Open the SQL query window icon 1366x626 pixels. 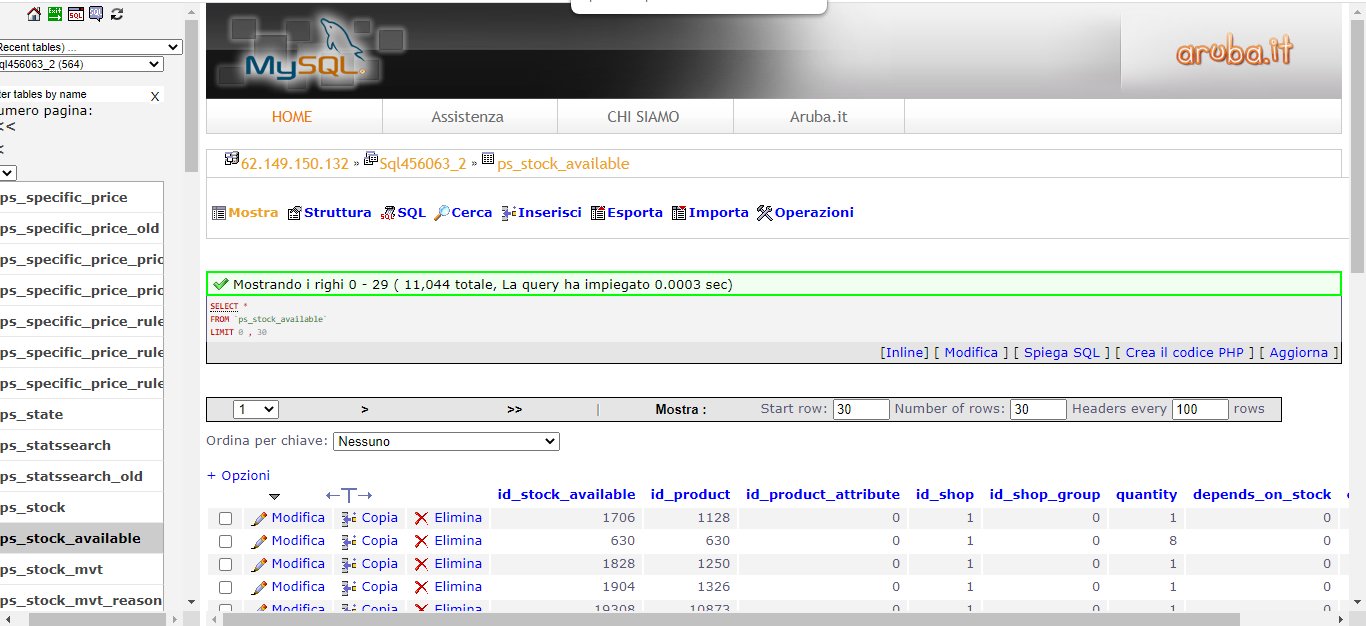(x=75, y=14)
